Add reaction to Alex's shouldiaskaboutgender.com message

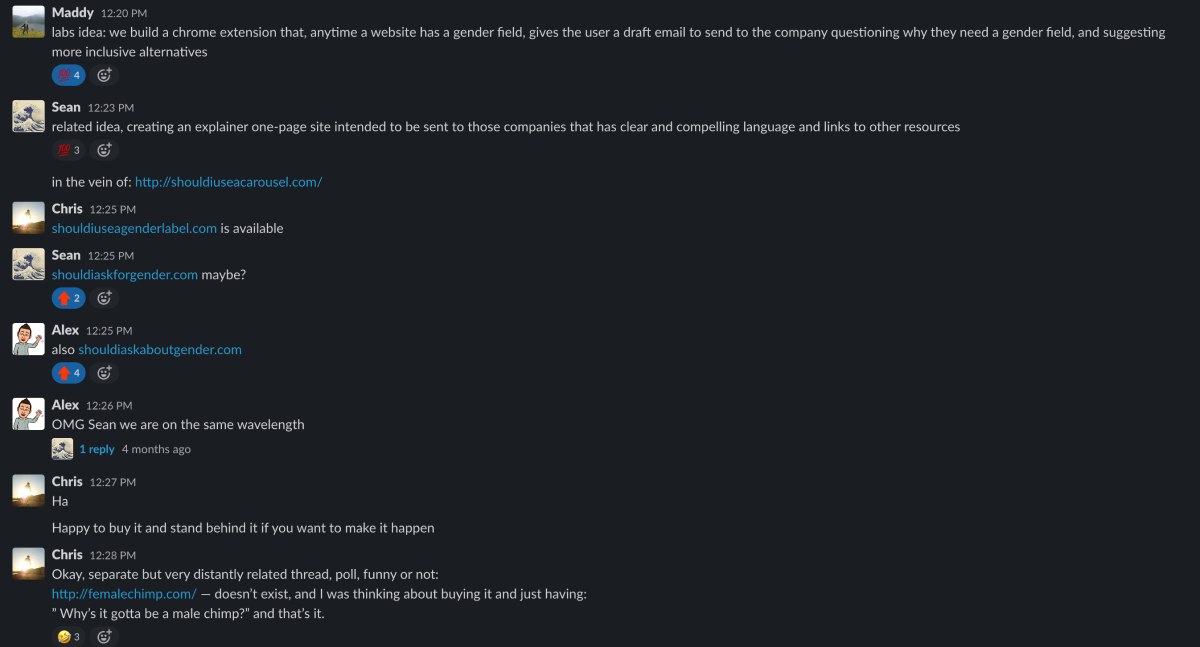click(104, 373)
